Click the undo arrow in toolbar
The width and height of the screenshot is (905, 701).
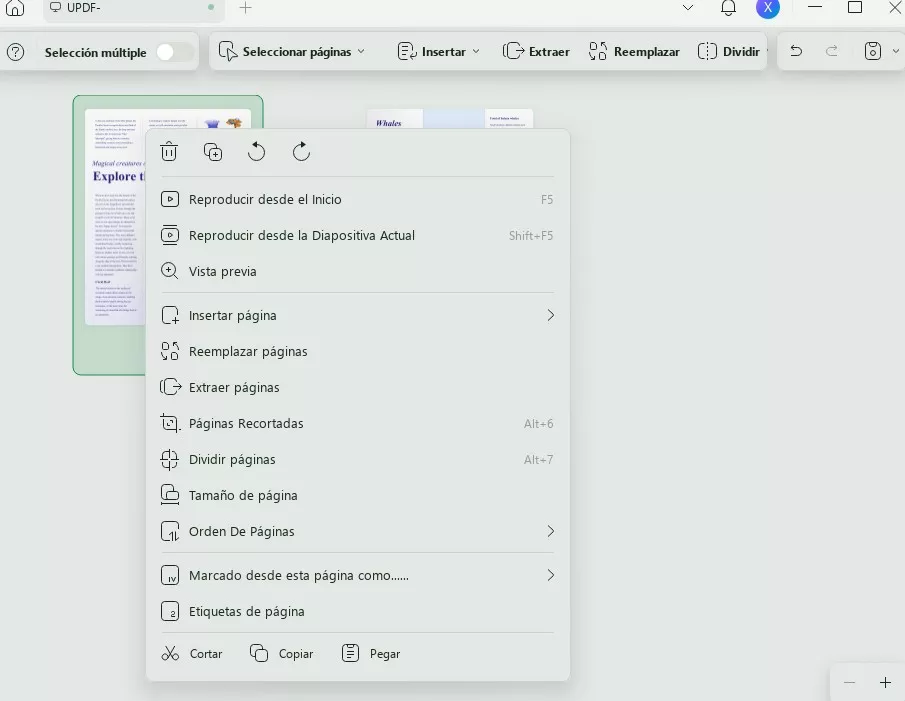(796, 51)
